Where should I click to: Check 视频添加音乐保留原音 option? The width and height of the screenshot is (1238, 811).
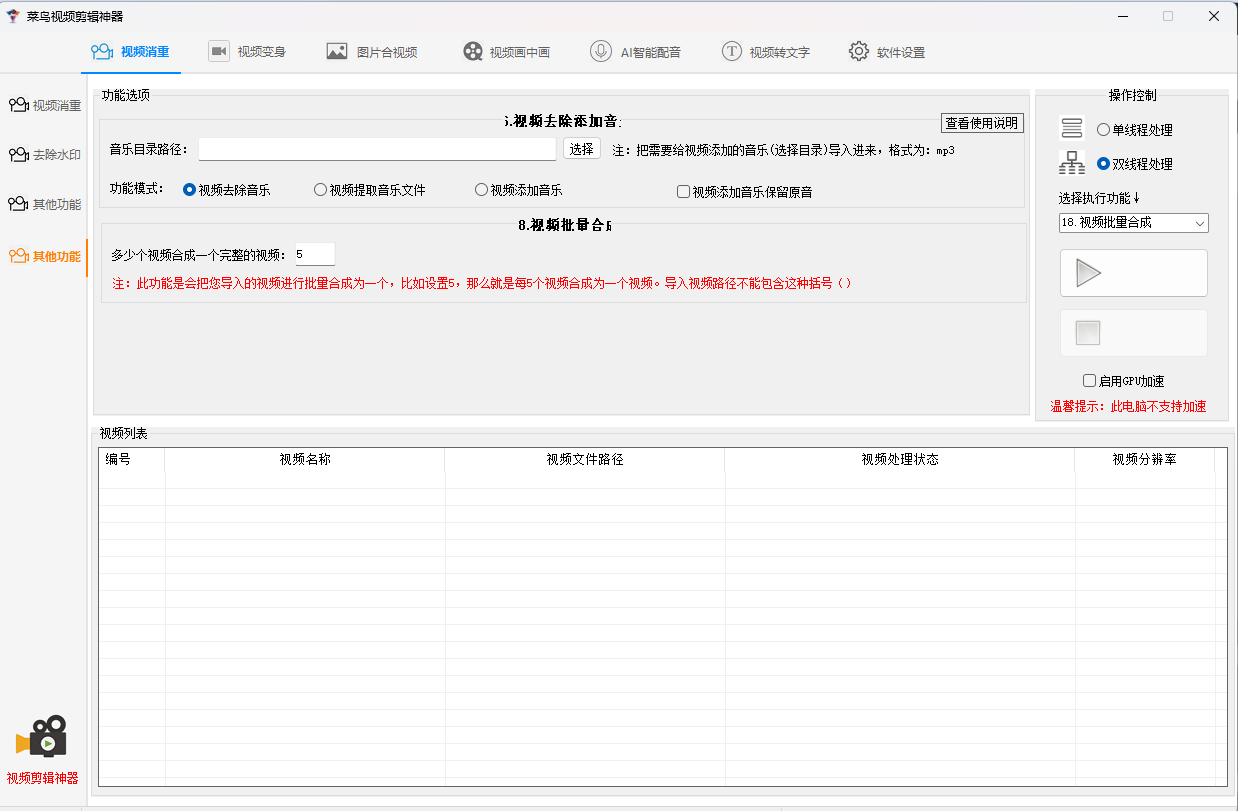coord(684,191)
